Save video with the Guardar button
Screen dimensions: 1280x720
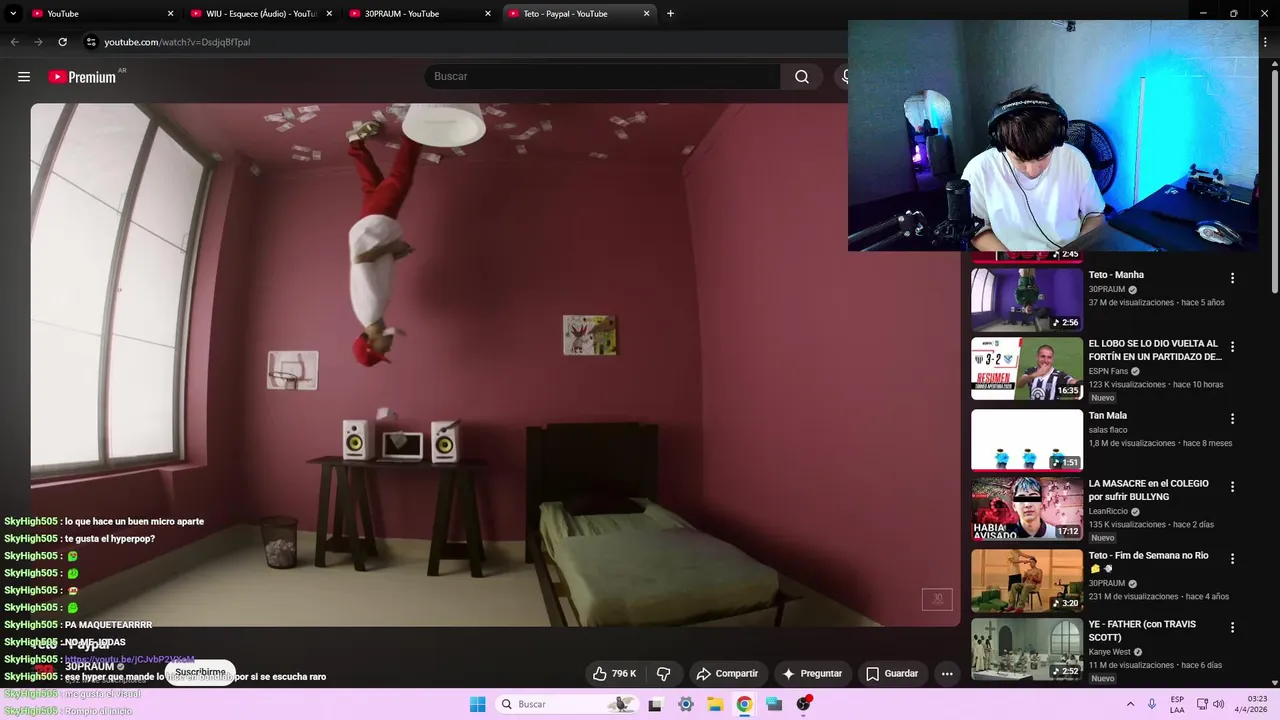click(892, 674)
